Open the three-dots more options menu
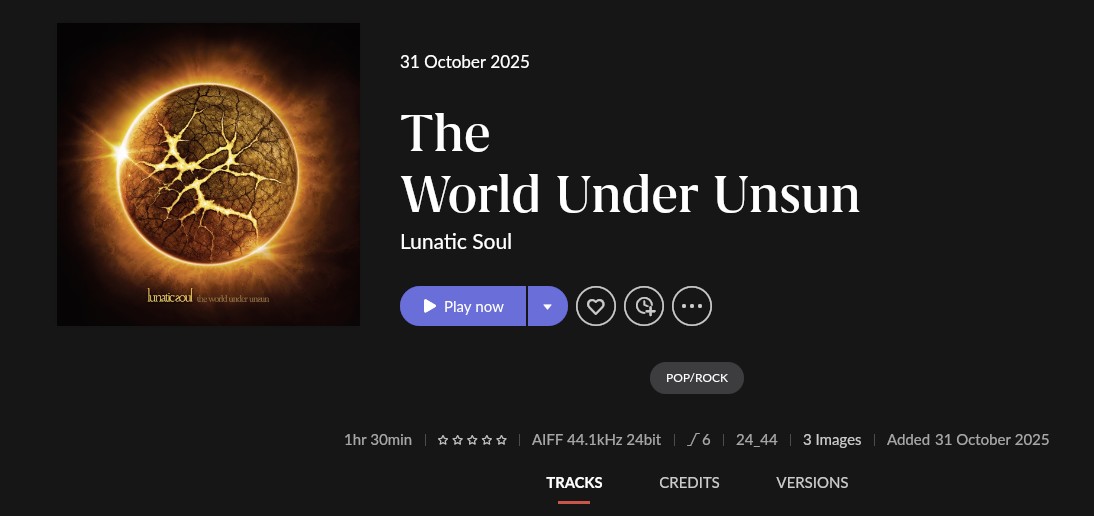The width and height of the screenshot is (1094, 516). (x=691, y=306)
